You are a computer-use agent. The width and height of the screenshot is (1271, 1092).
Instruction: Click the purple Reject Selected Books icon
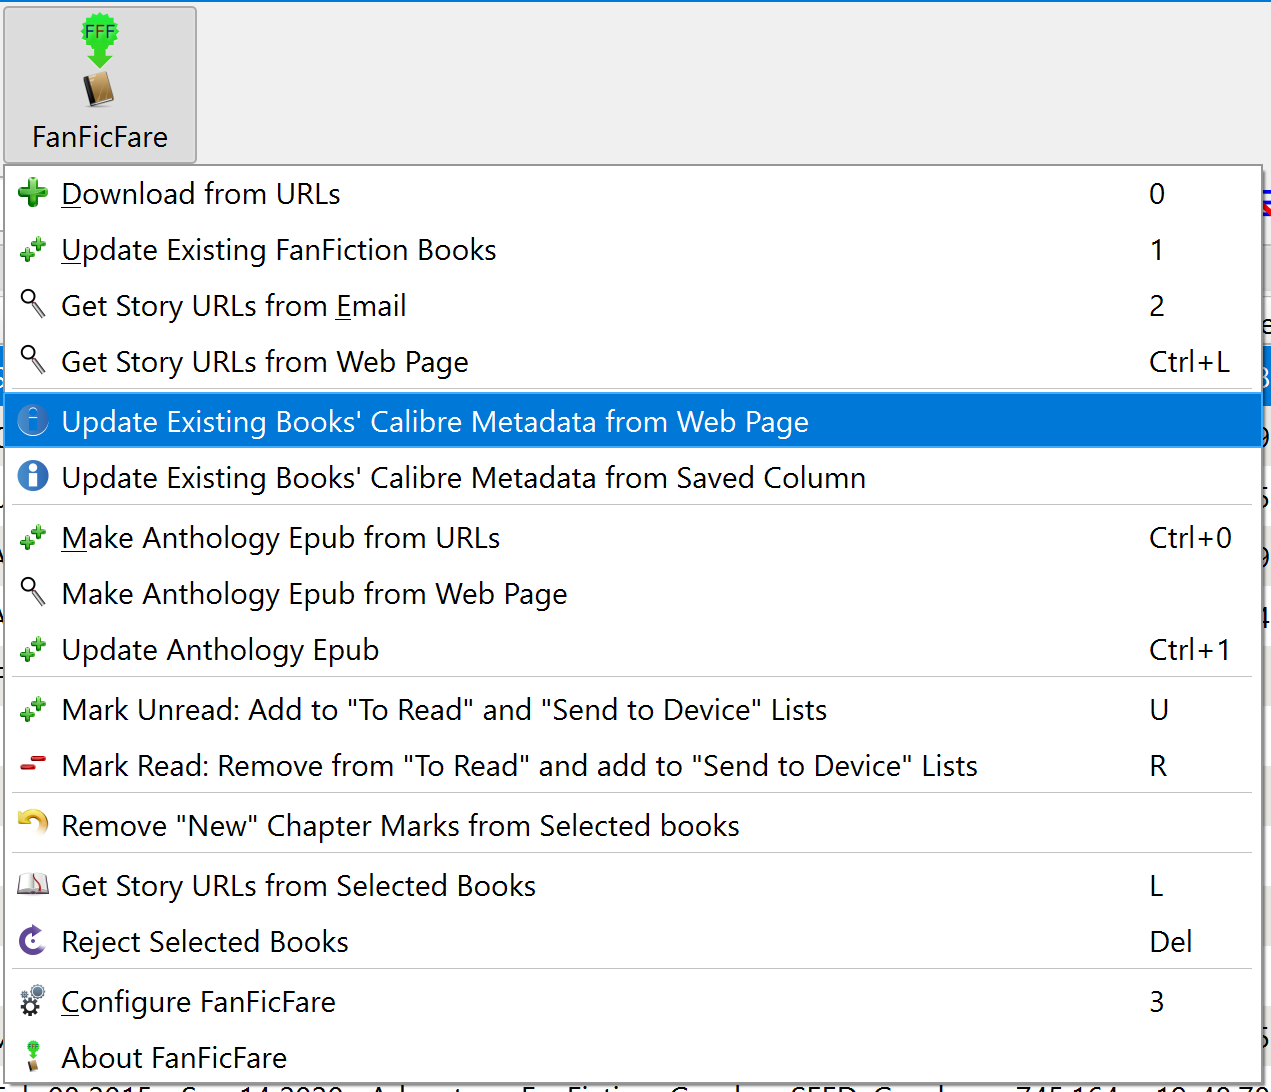click(x=33, y=941)
